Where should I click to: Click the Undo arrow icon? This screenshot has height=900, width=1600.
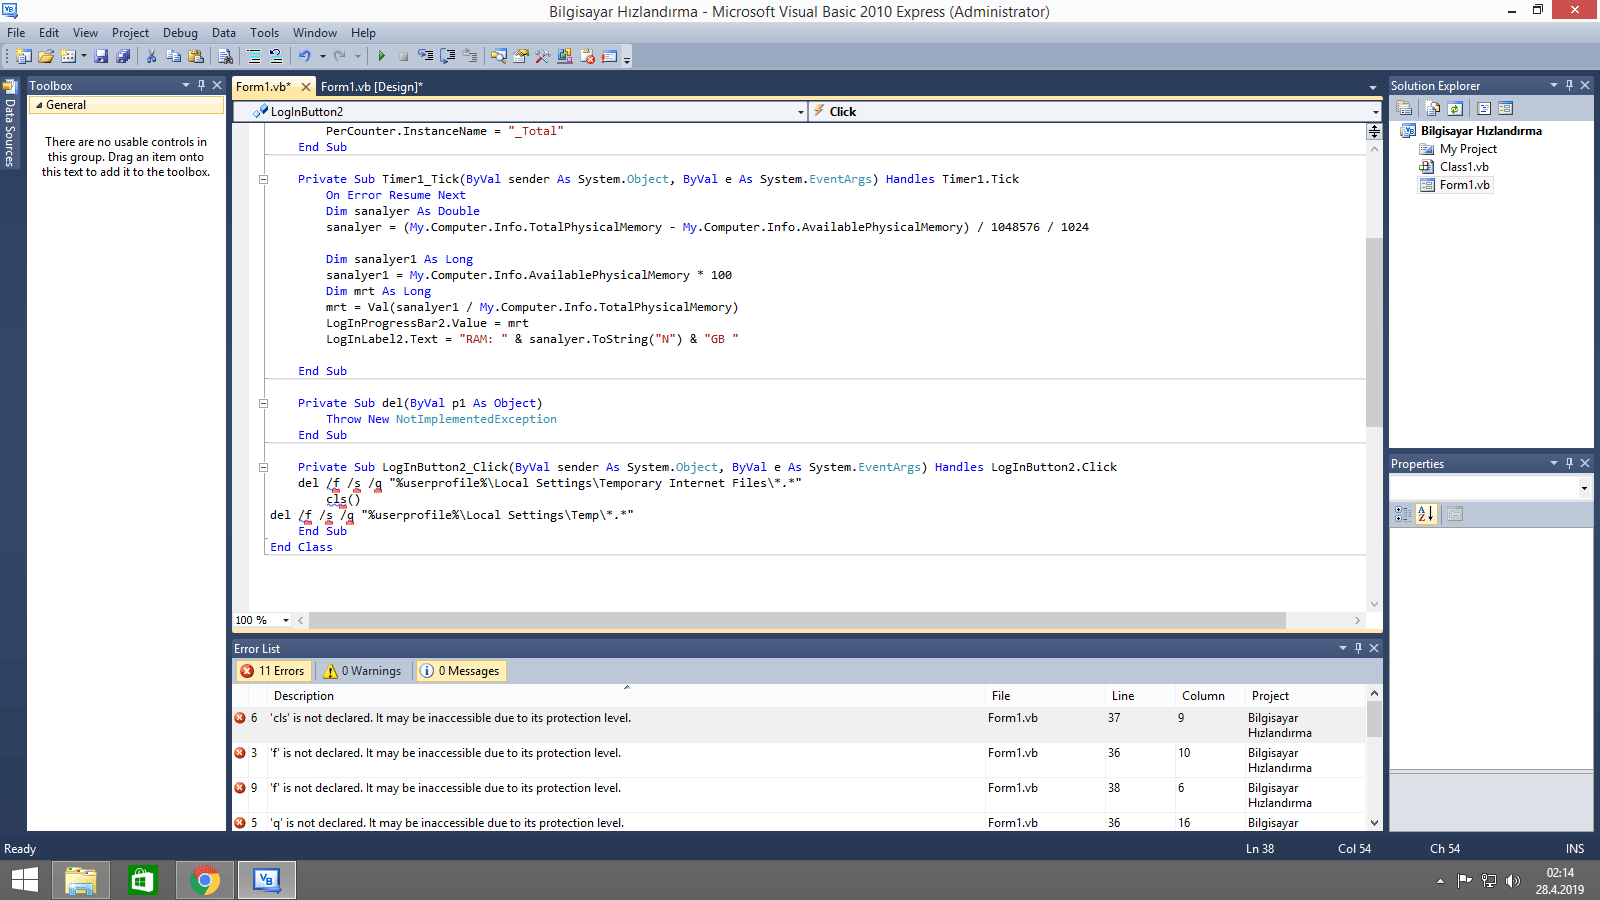pos(305,56)
